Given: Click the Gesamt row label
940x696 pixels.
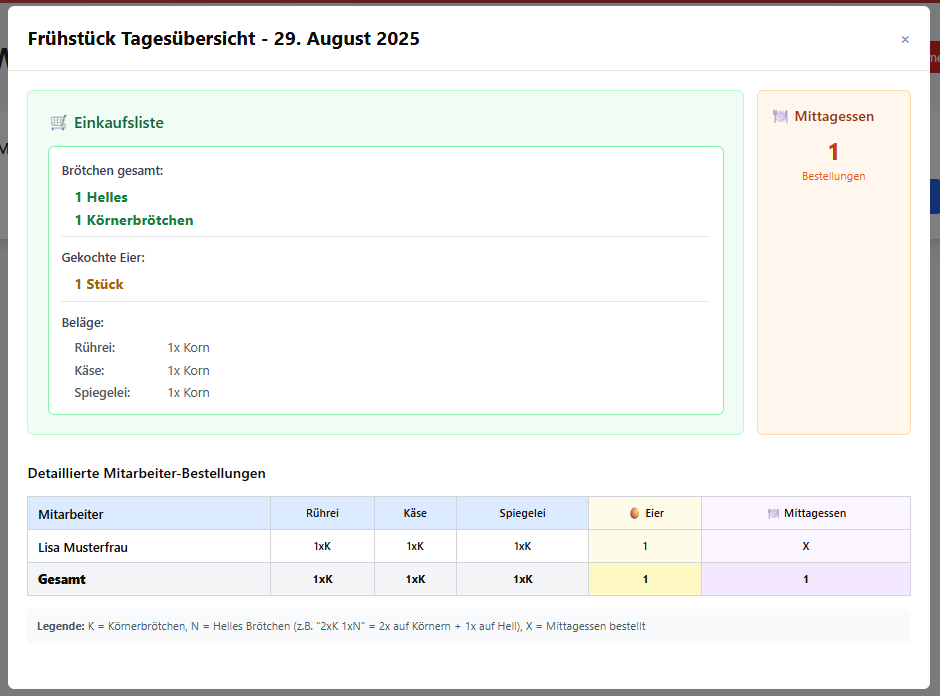Looking at the screenshot, I should click(x=62, y=579).
